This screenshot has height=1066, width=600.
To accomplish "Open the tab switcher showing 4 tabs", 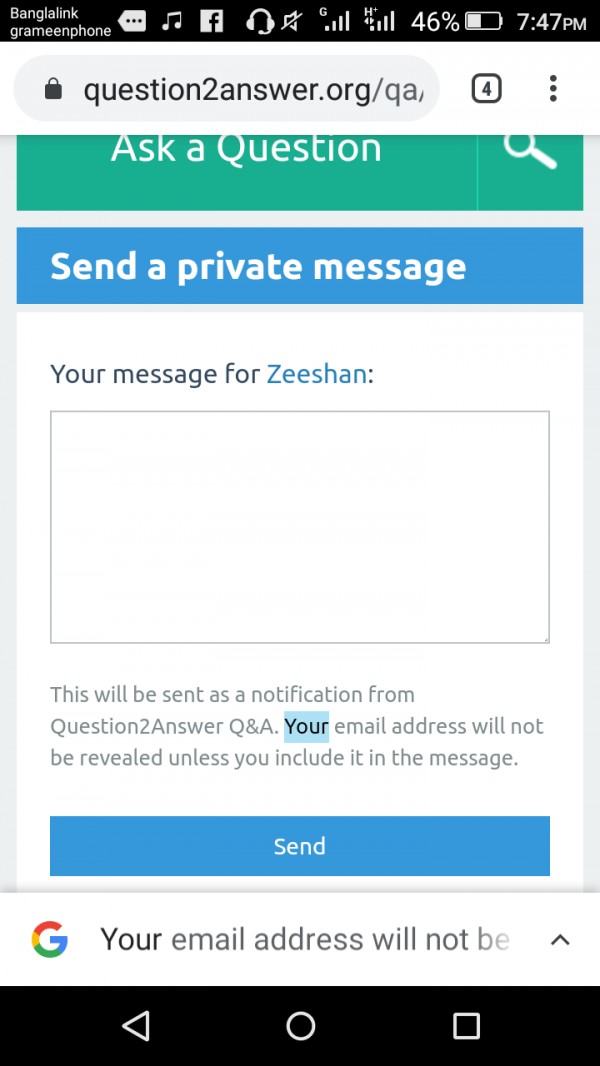I will [486, 89].
